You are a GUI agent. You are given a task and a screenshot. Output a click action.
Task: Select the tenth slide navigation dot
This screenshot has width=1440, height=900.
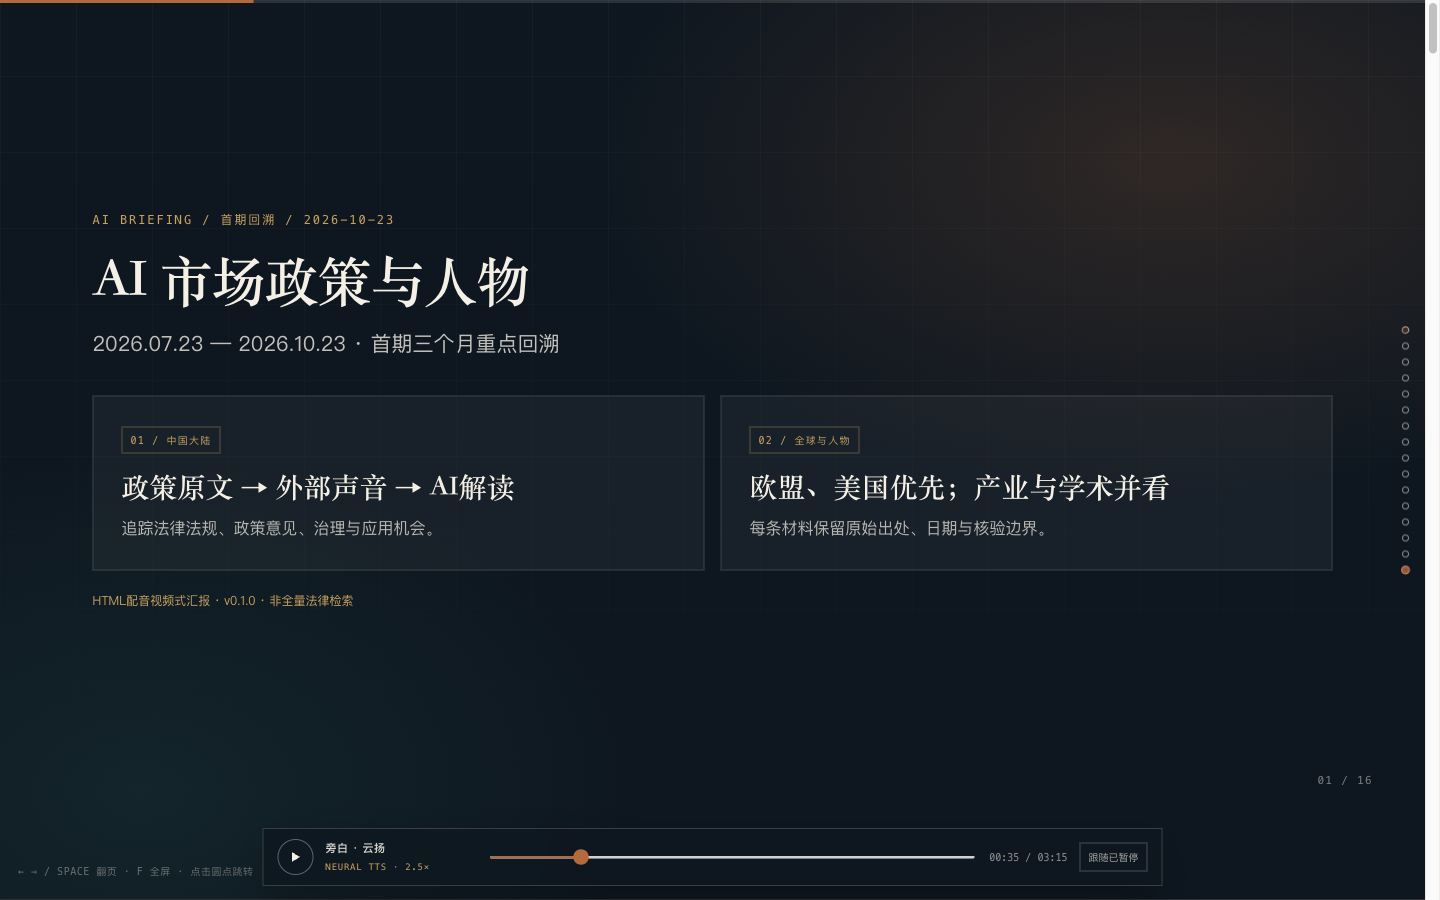point(1405,474)
